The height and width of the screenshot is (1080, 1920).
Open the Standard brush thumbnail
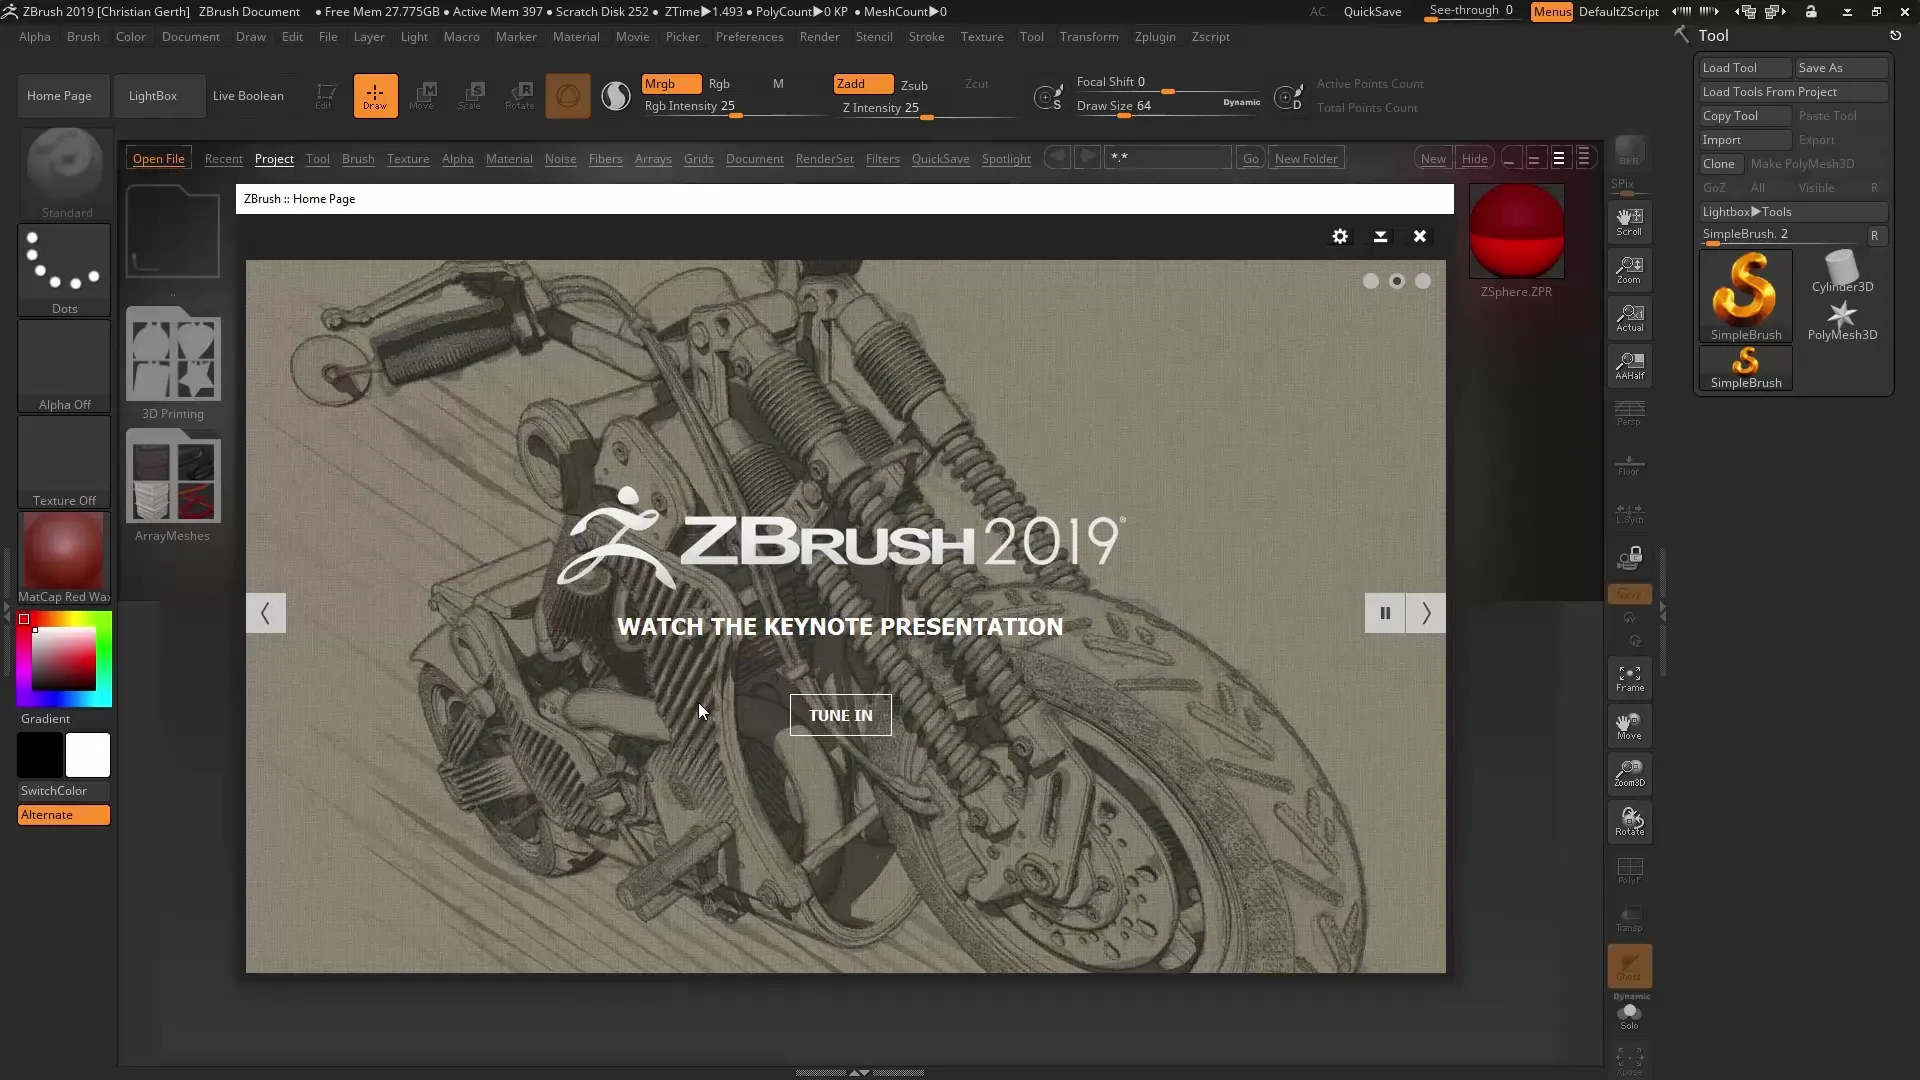point(65,173)
